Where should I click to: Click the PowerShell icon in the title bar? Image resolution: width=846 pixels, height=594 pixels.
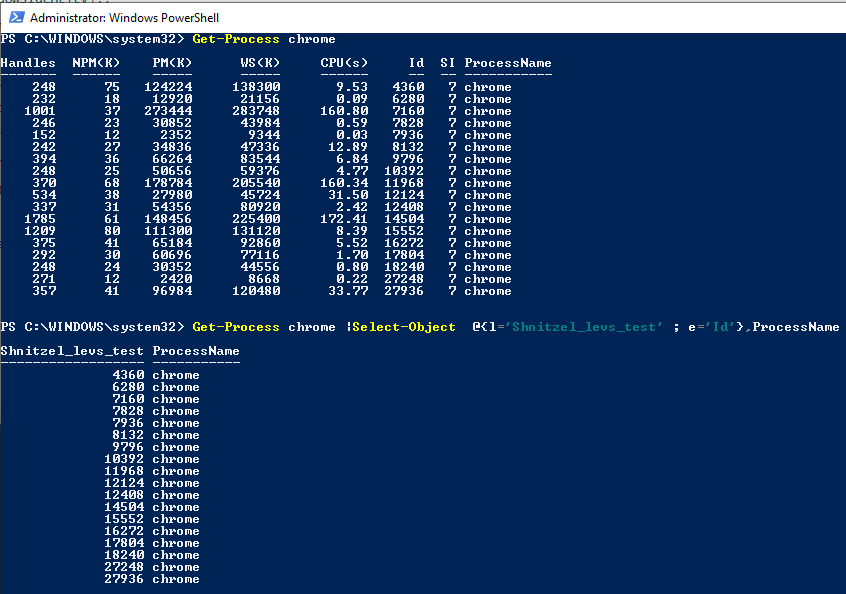point(16,17)
